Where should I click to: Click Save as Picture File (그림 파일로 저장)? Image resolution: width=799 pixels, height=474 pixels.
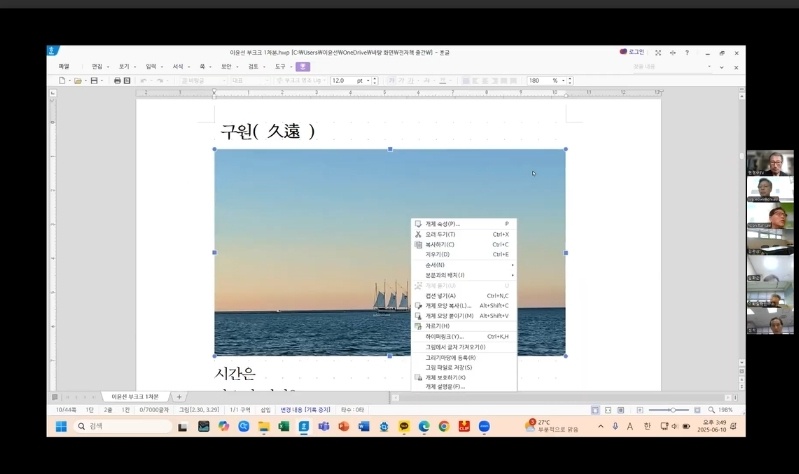pyautogui.click(x=448, y=367)
